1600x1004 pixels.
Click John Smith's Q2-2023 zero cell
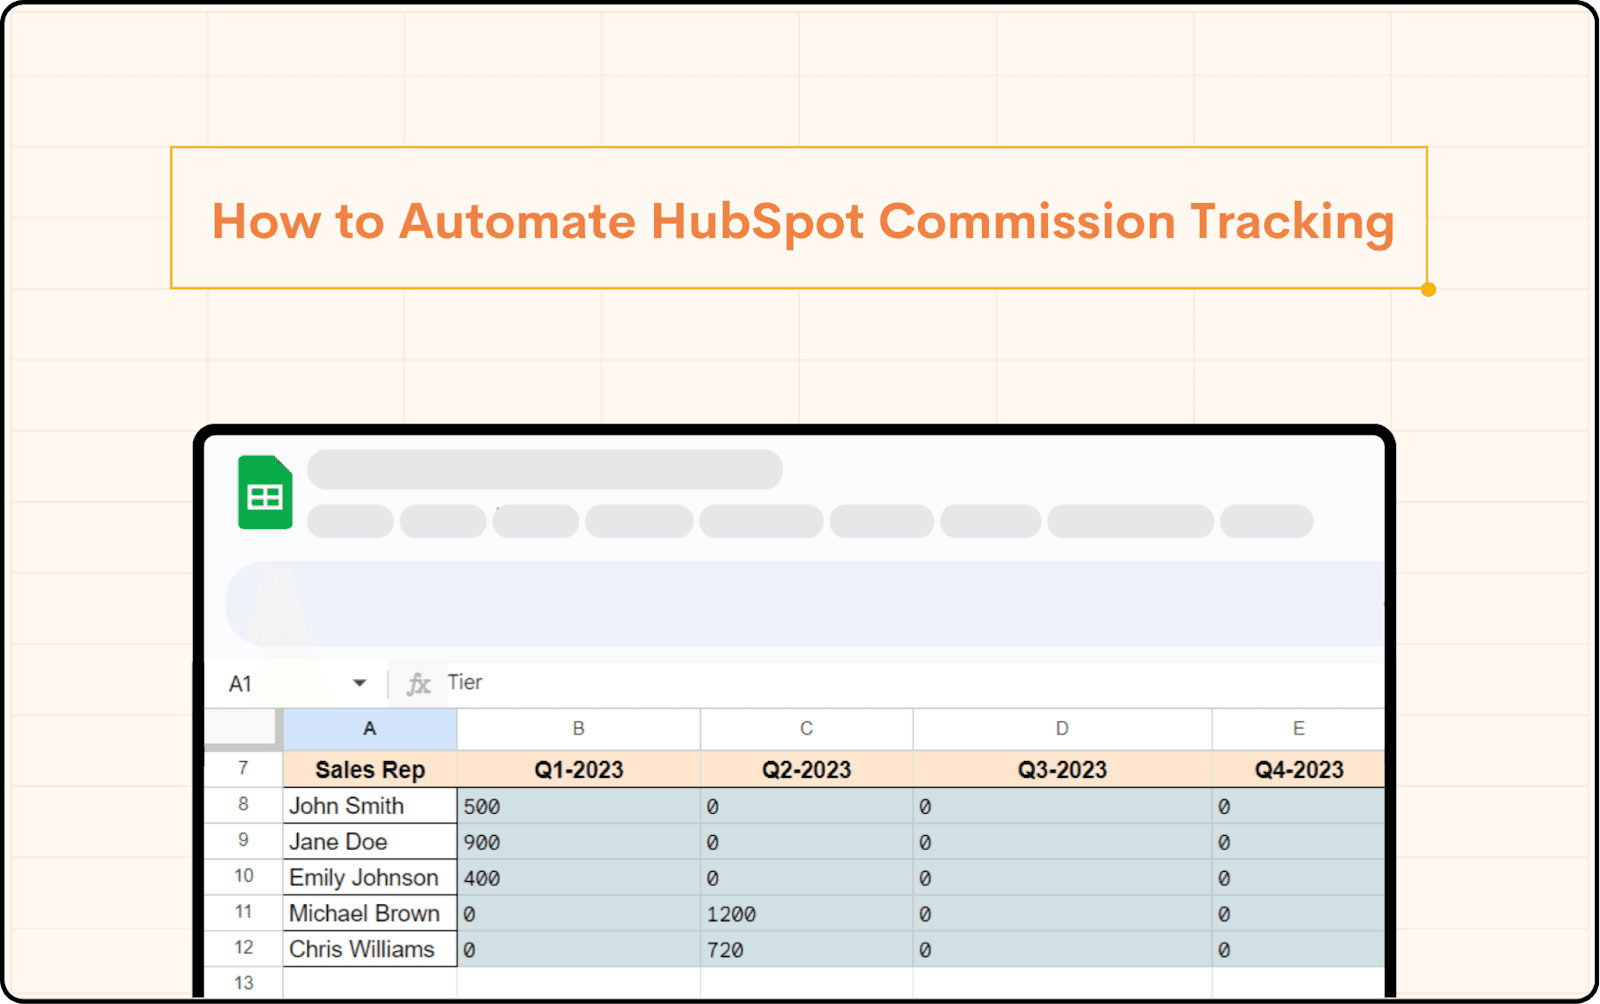806,806
